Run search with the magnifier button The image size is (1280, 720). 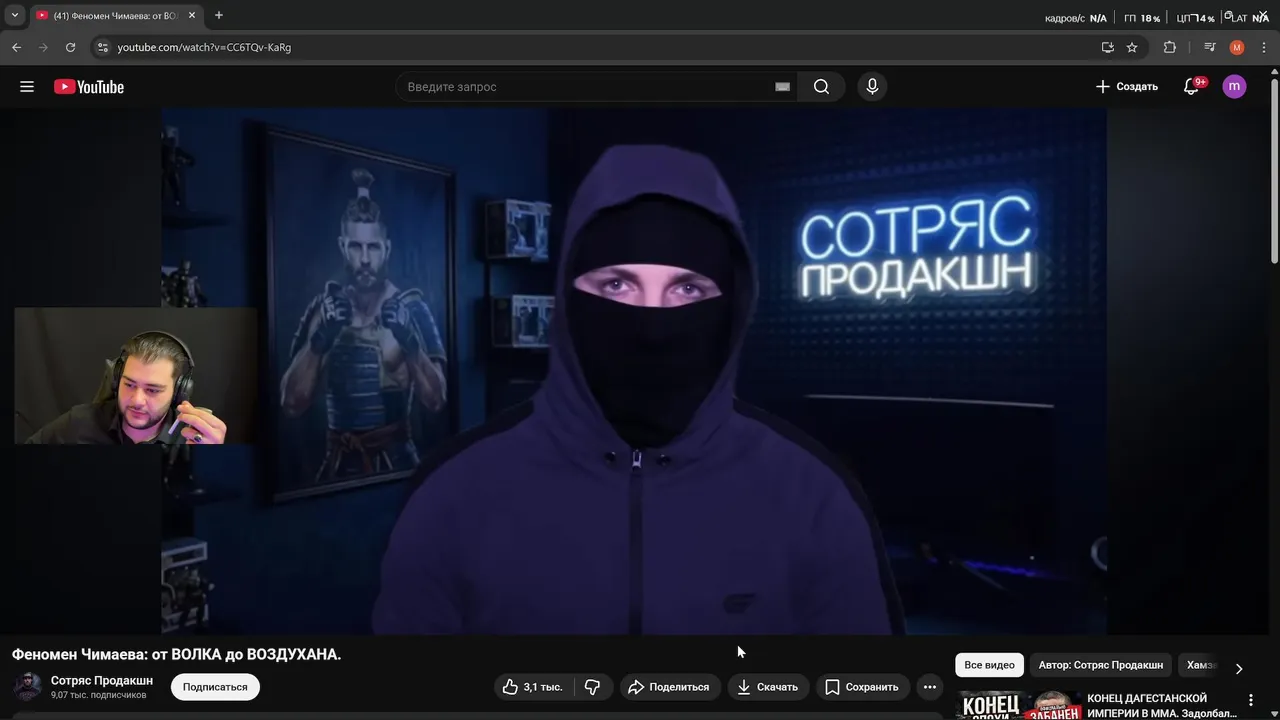point(821,87)
